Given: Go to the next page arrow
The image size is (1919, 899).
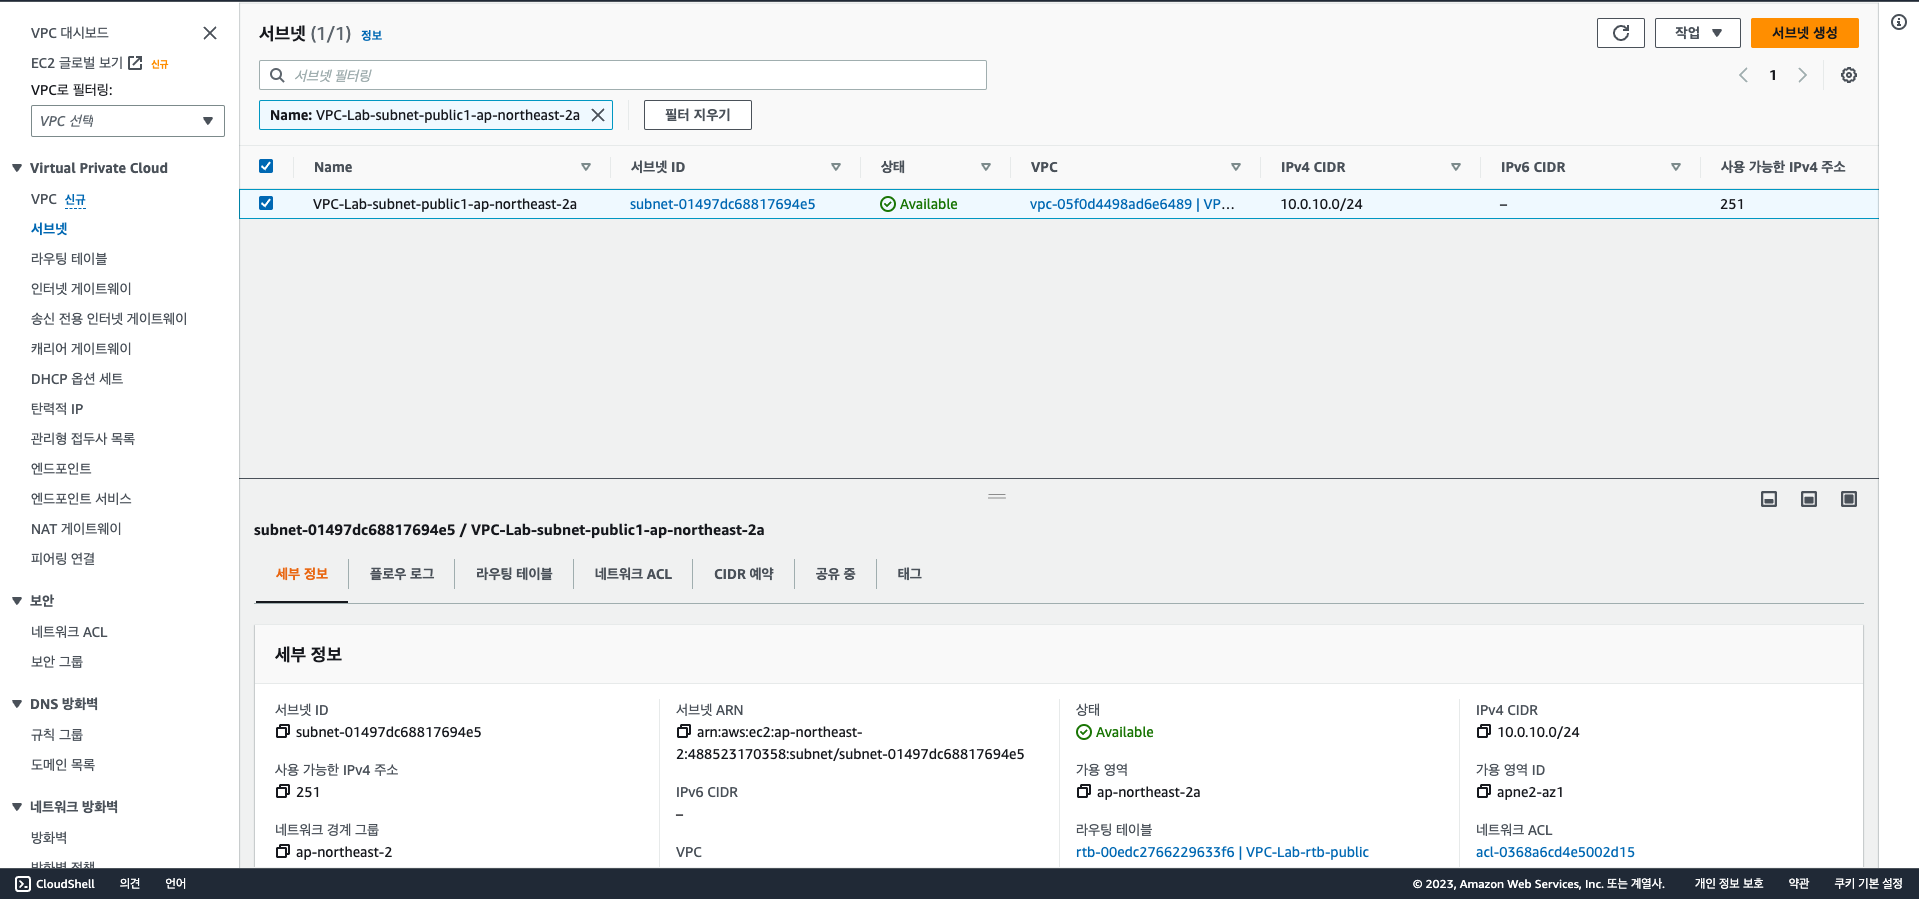Looking at the screenshot, I should click(1802, 75).
